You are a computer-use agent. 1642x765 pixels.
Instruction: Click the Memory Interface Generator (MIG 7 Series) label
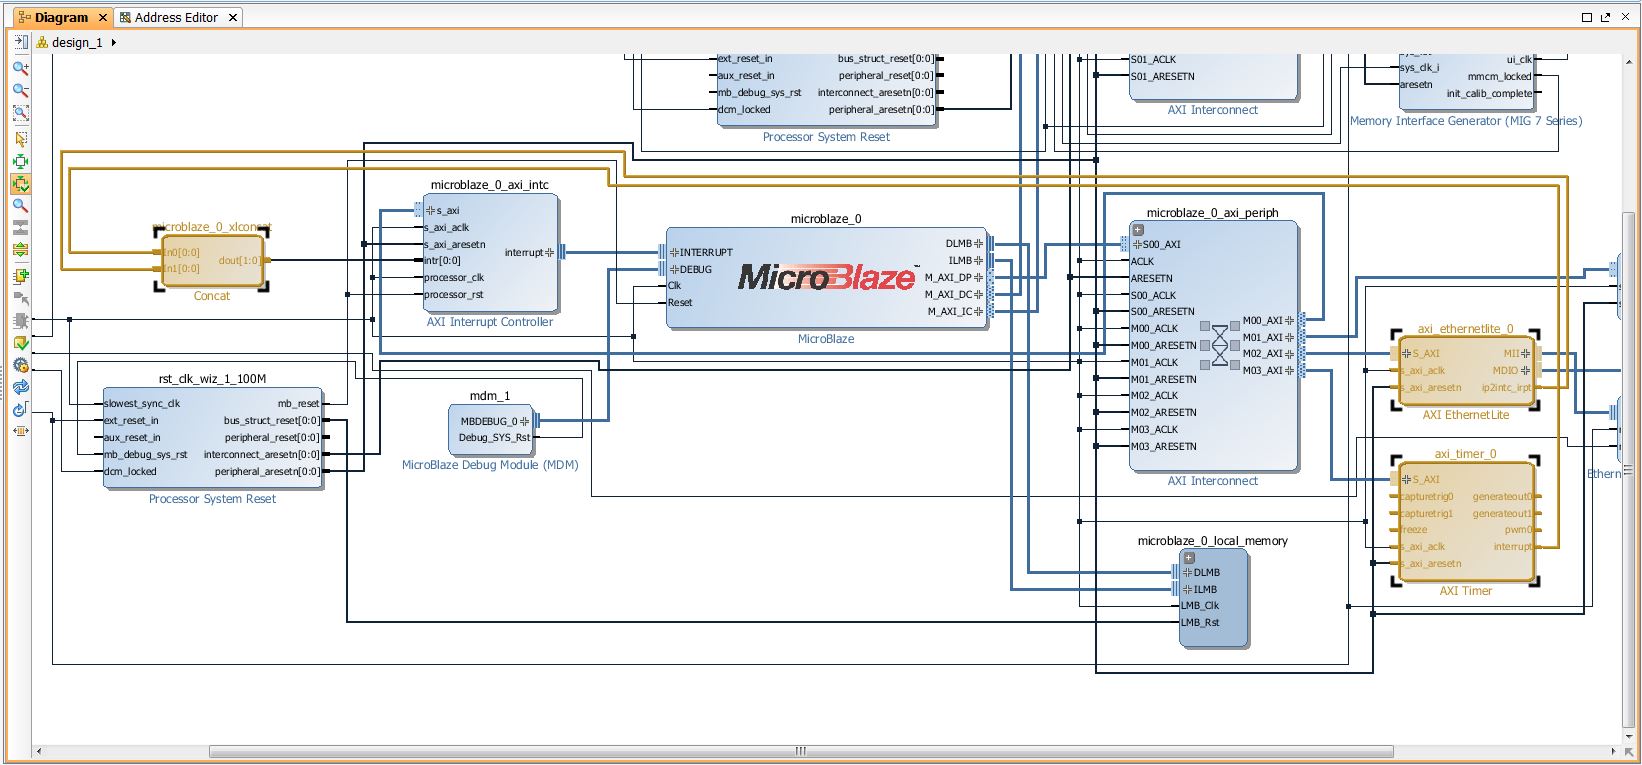1466,121
